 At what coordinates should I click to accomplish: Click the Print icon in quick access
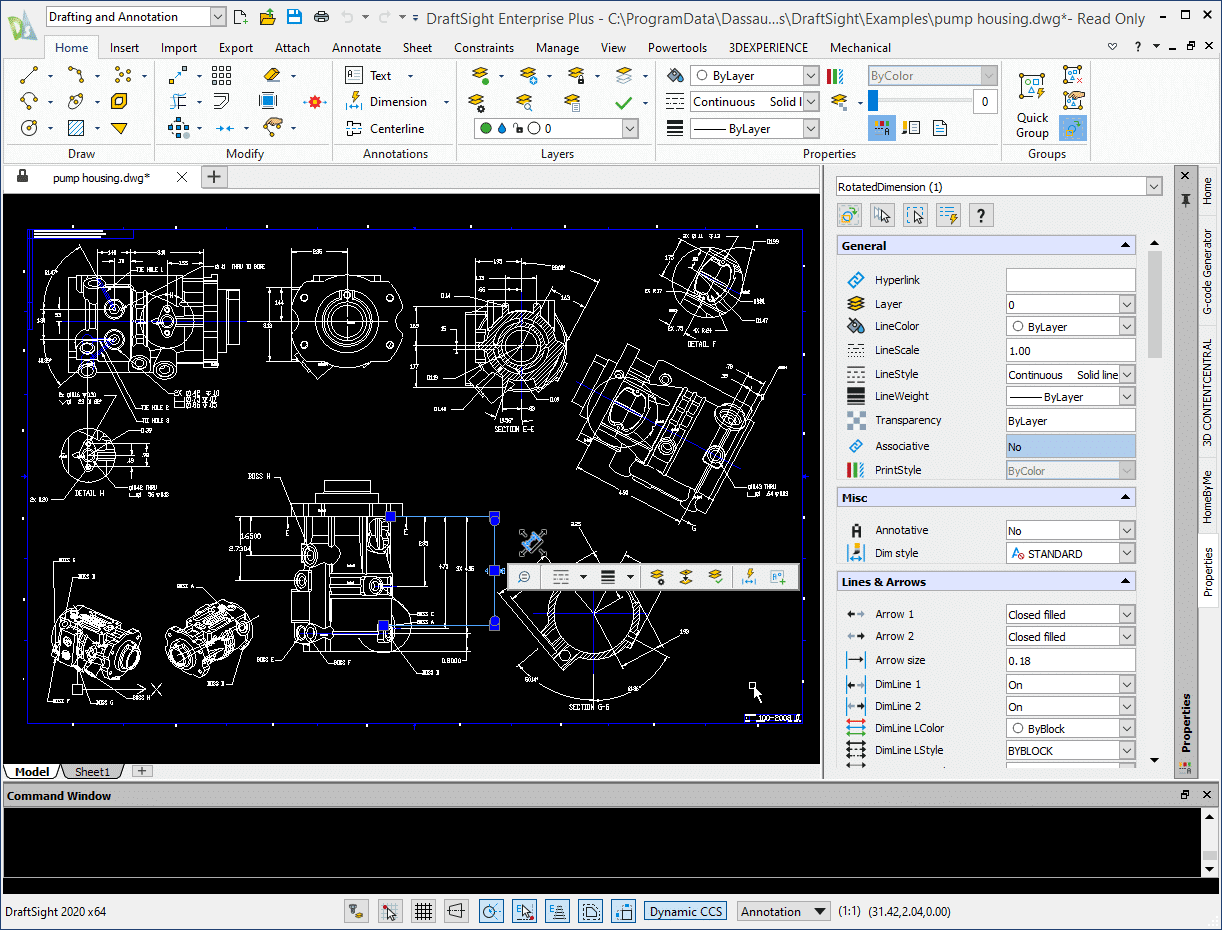(x=321, y=17)
